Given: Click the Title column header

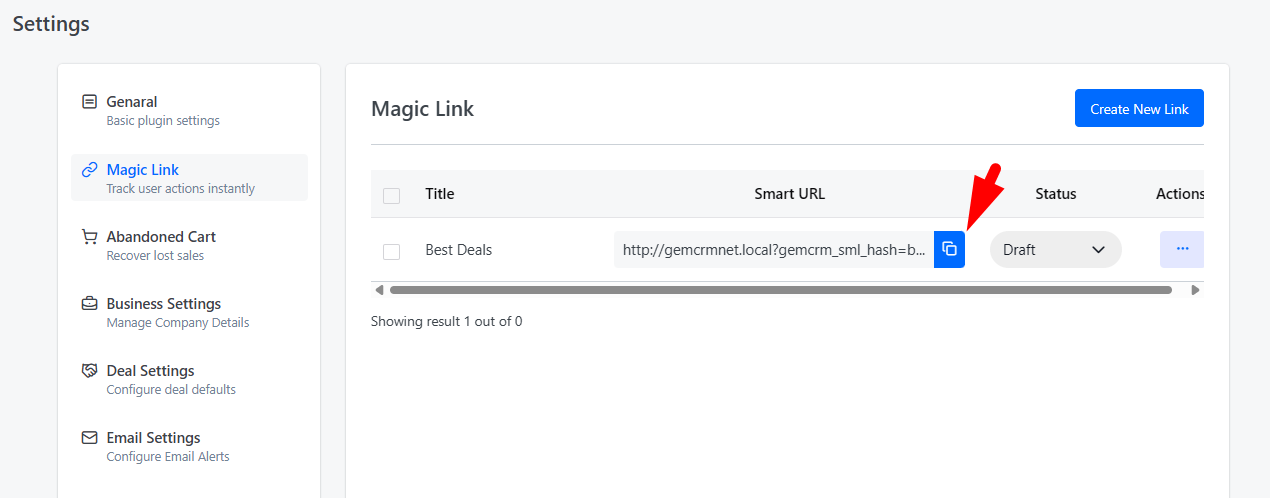Looking at the screenshot, I should (439, 194).
